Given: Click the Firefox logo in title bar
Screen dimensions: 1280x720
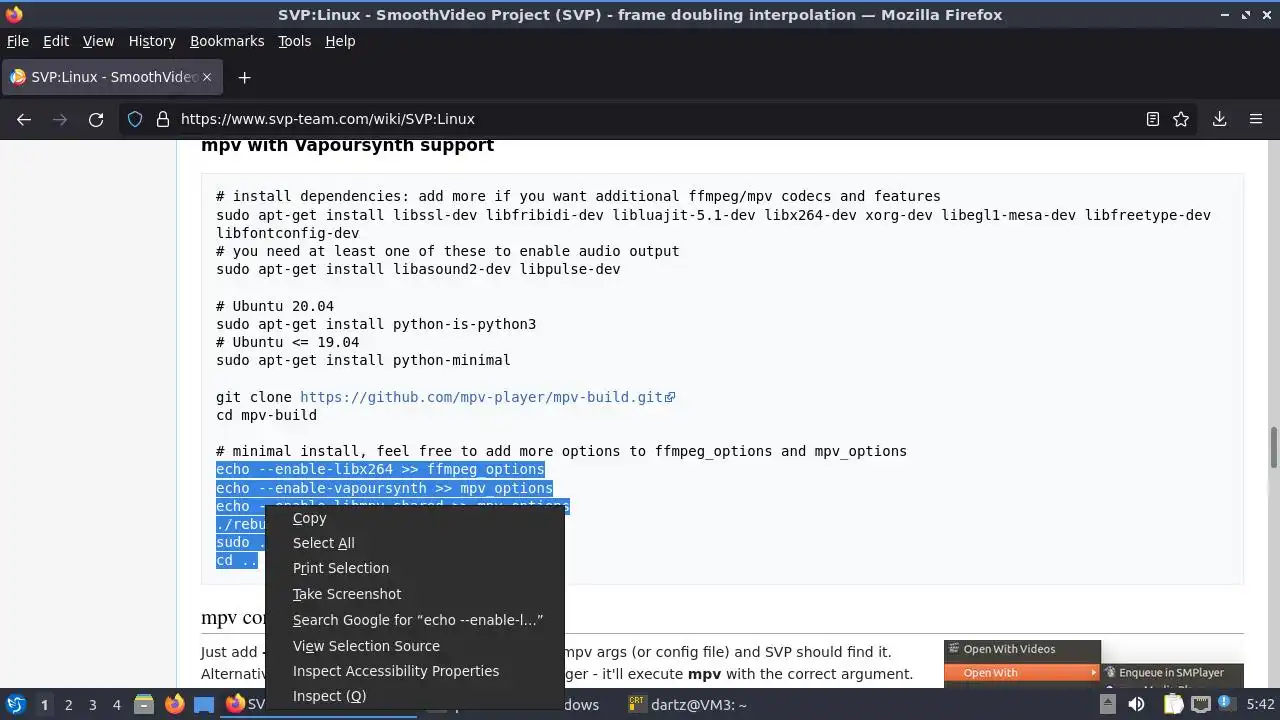Looking at the screenshot, I should click(x=14, y=14).
